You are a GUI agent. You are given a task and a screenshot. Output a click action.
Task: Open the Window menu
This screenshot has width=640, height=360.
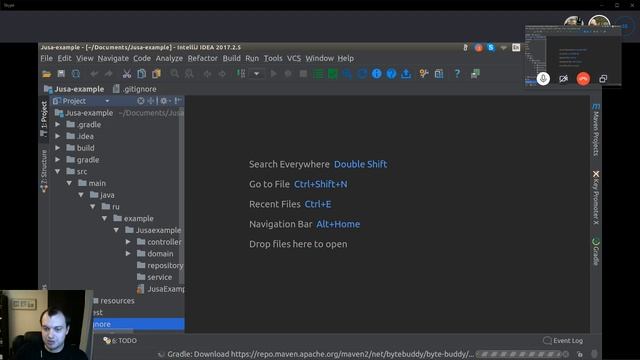[x=320, y=58]
